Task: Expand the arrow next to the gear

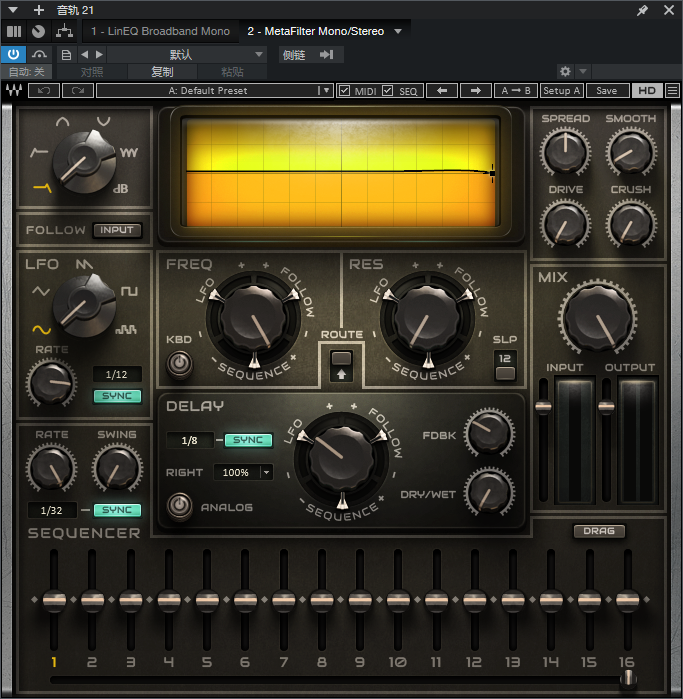Action: coord(583,71)
